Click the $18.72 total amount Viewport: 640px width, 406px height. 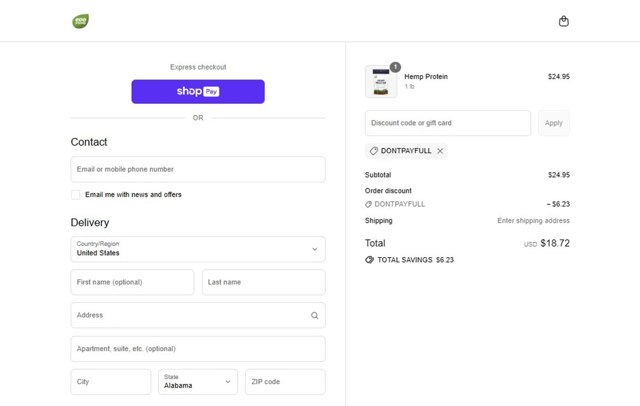click(555, 243)
